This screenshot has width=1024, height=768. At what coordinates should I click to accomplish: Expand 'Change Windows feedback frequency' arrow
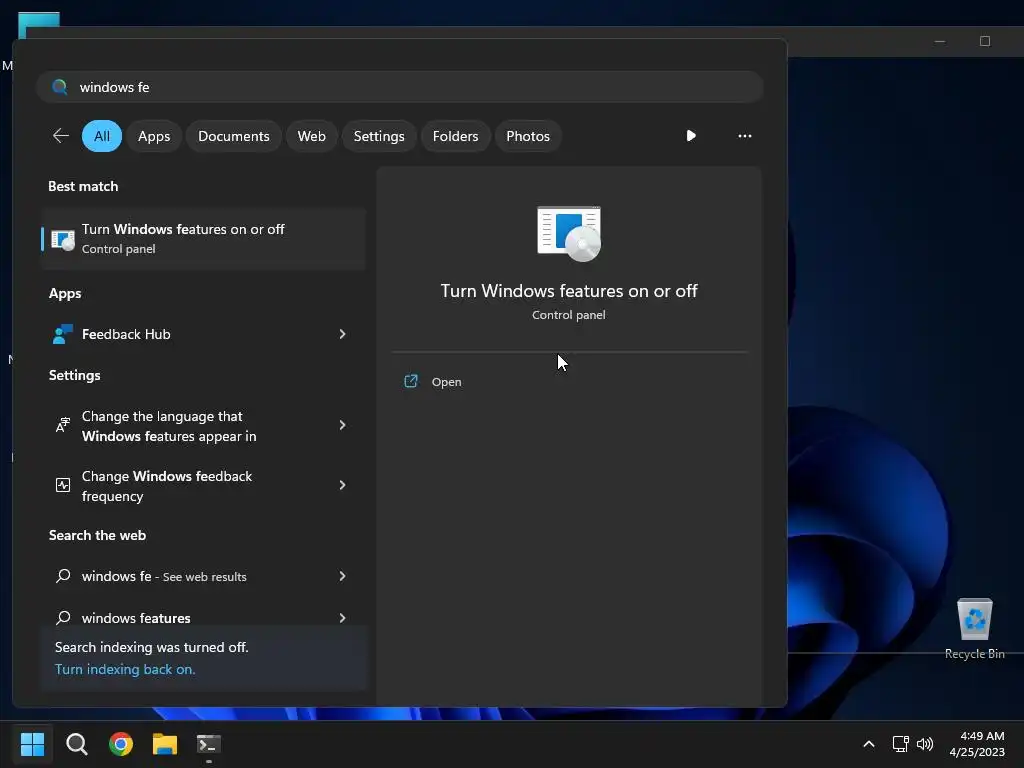click(342, 485)
